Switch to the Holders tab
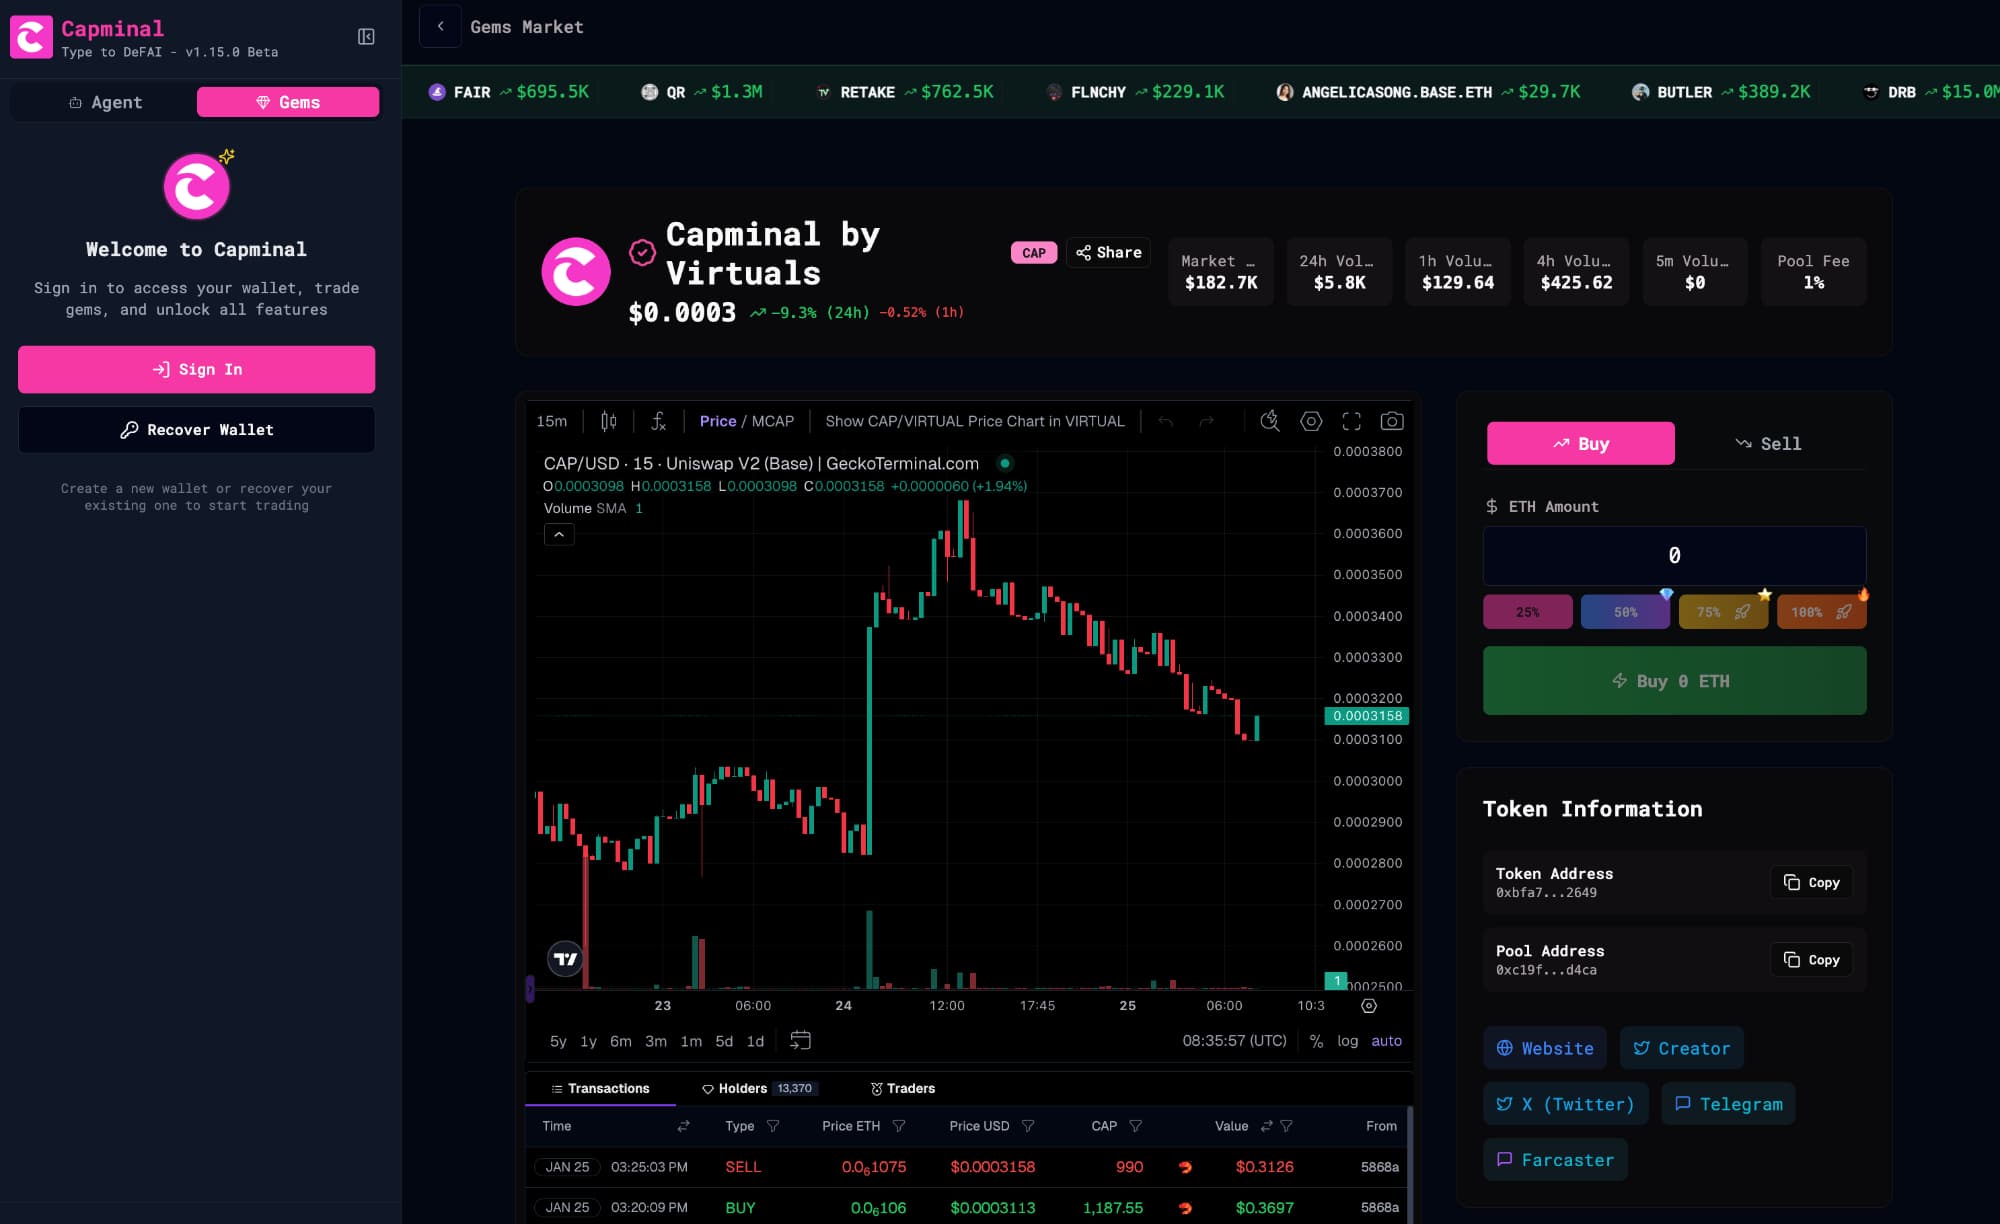 [x=742, y=1088]
